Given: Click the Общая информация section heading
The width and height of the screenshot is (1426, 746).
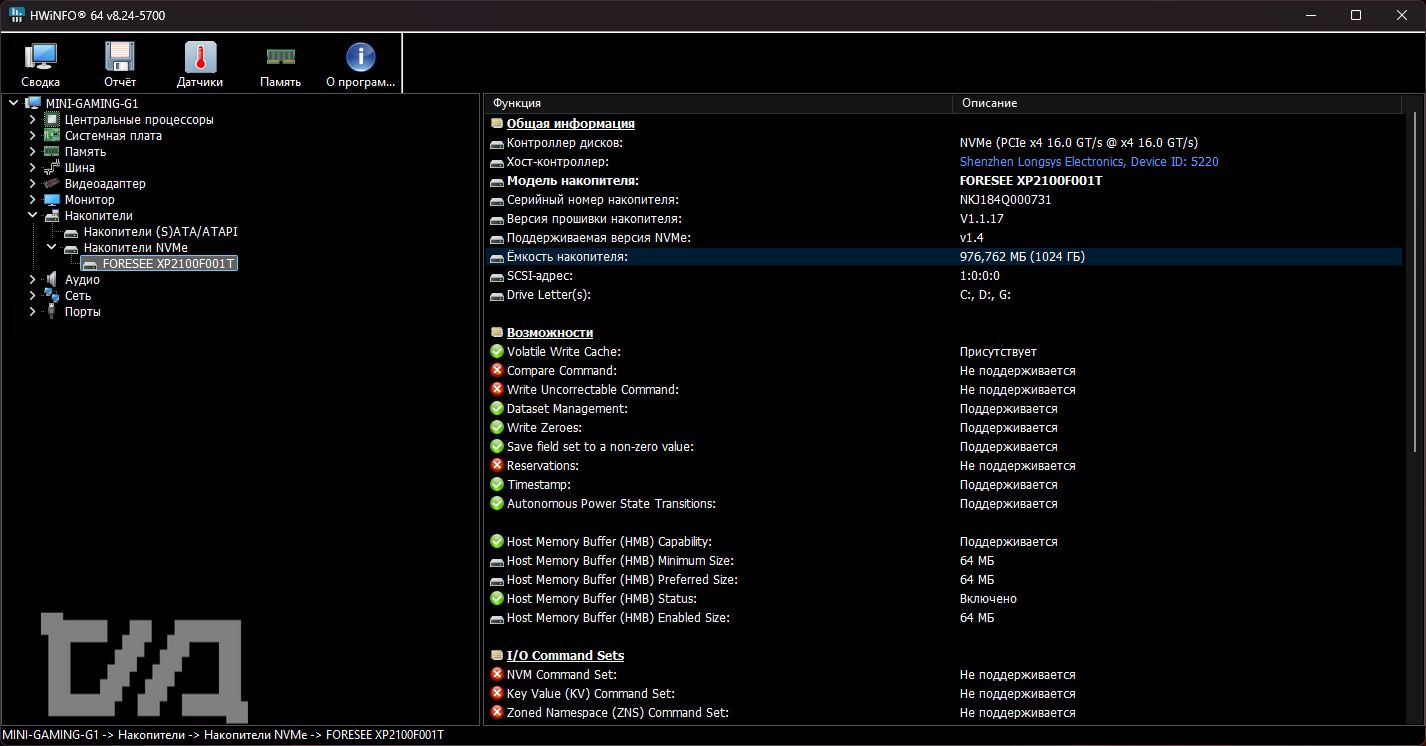Looking at the screenshot, I should pos(570,124).
